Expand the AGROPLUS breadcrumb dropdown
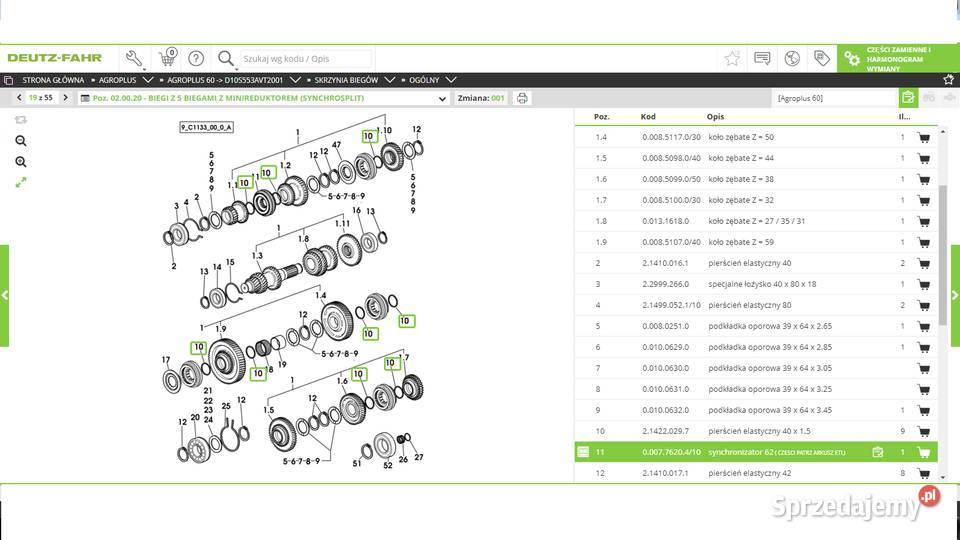Image resolution: width=960 pixels, height=540 pixels. [148, 79]
